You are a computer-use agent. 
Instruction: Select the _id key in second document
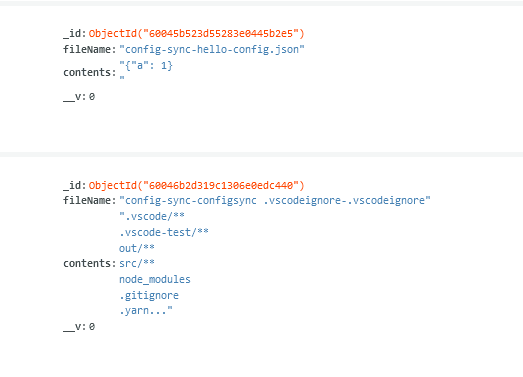[x=75, y=185]
